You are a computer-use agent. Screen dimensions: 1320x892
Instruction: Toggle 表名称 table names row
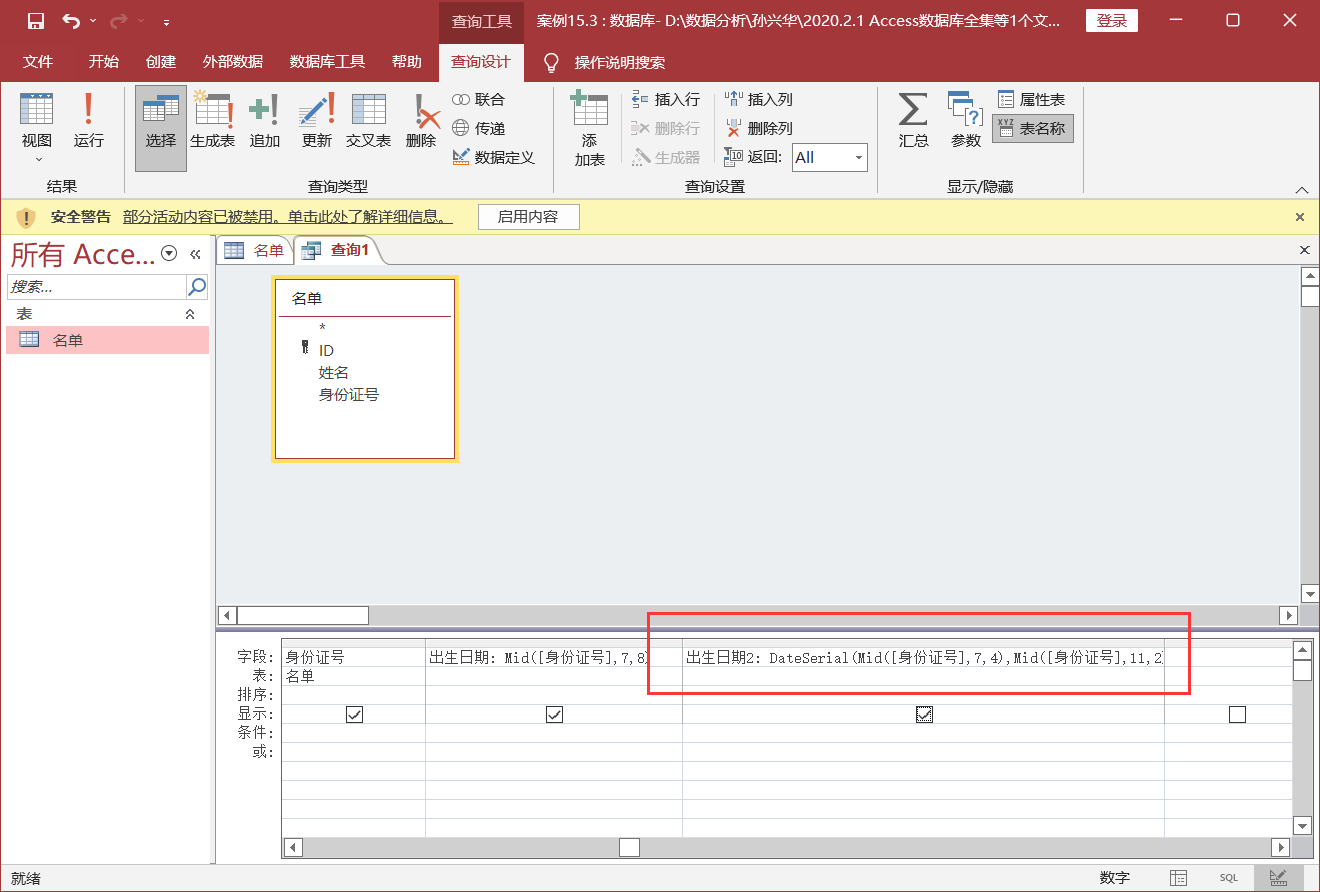(x=1032, y=128)
